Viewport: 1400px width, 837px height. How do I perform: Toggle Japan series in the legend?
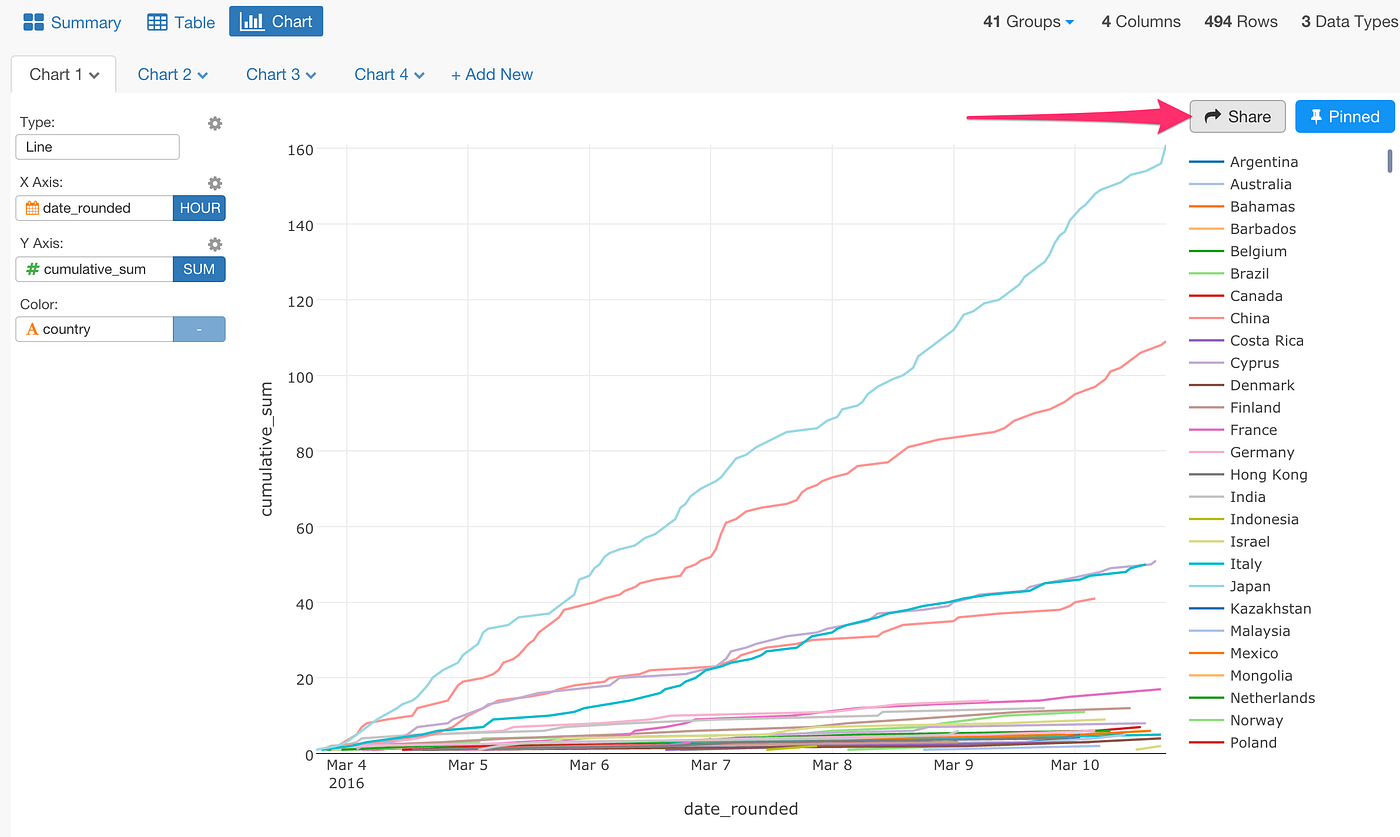1248,586
